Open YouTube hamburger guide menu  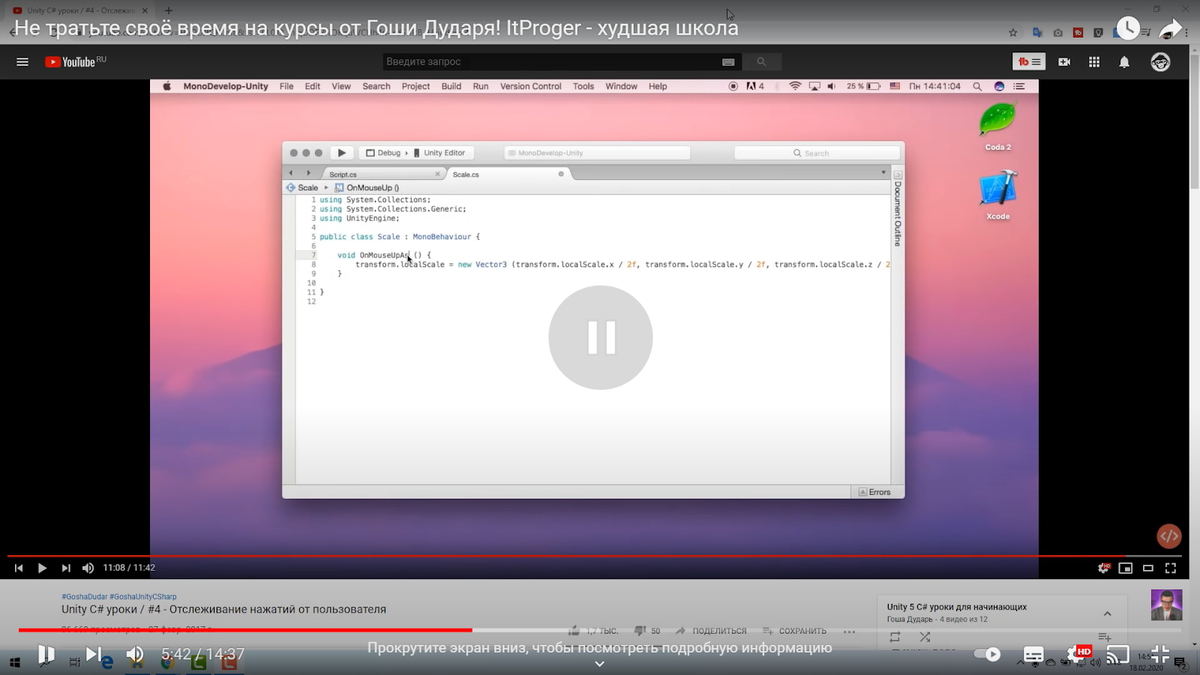[22, 62]
